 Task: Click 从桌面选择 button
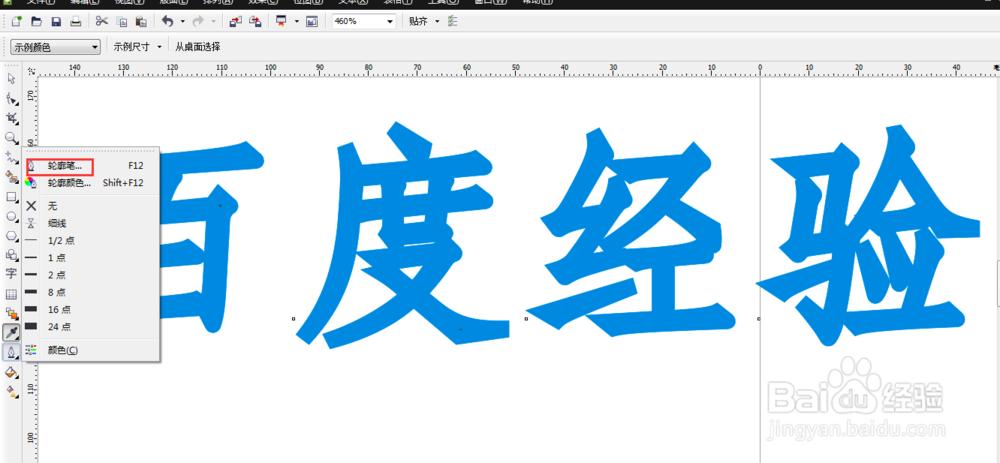pos(198,47)
